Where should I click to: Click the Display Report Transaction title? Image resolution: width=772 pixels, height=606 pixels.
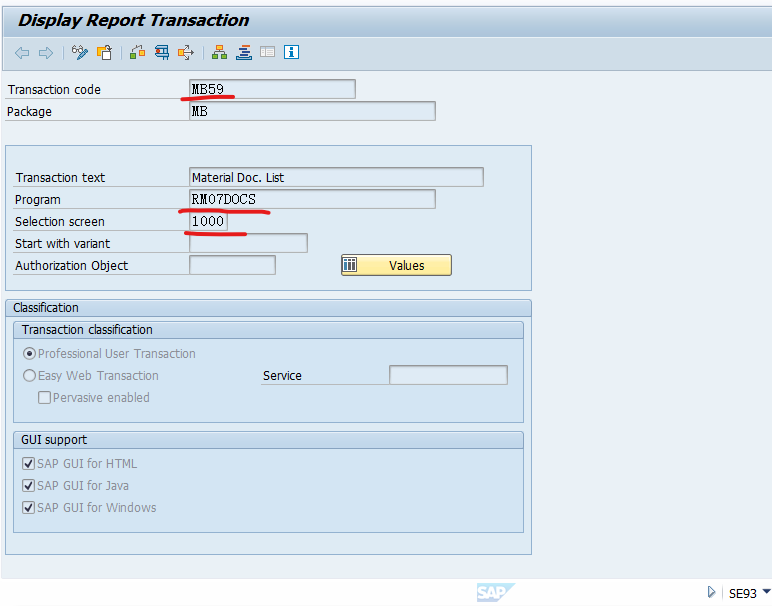pyautogui.click(x=133, y=20)
